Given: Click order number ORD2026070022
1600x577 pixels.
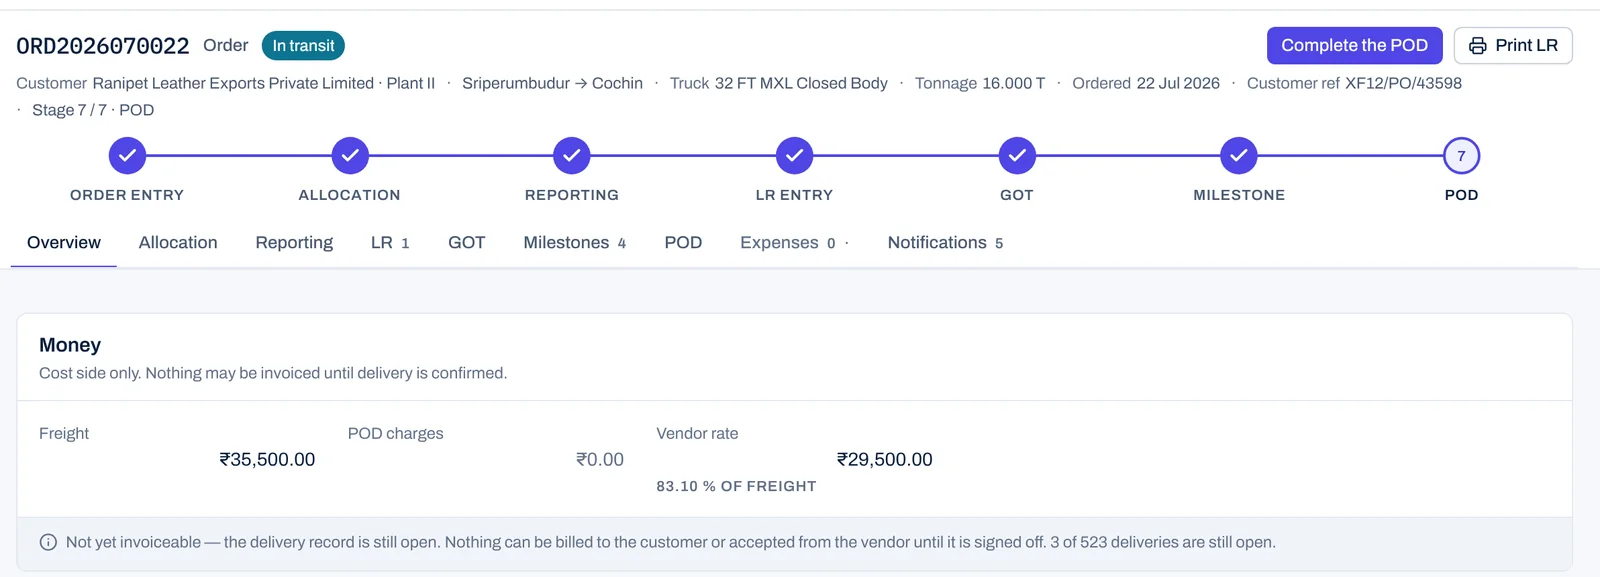Looking at the screenshot, I should point(103,46).
